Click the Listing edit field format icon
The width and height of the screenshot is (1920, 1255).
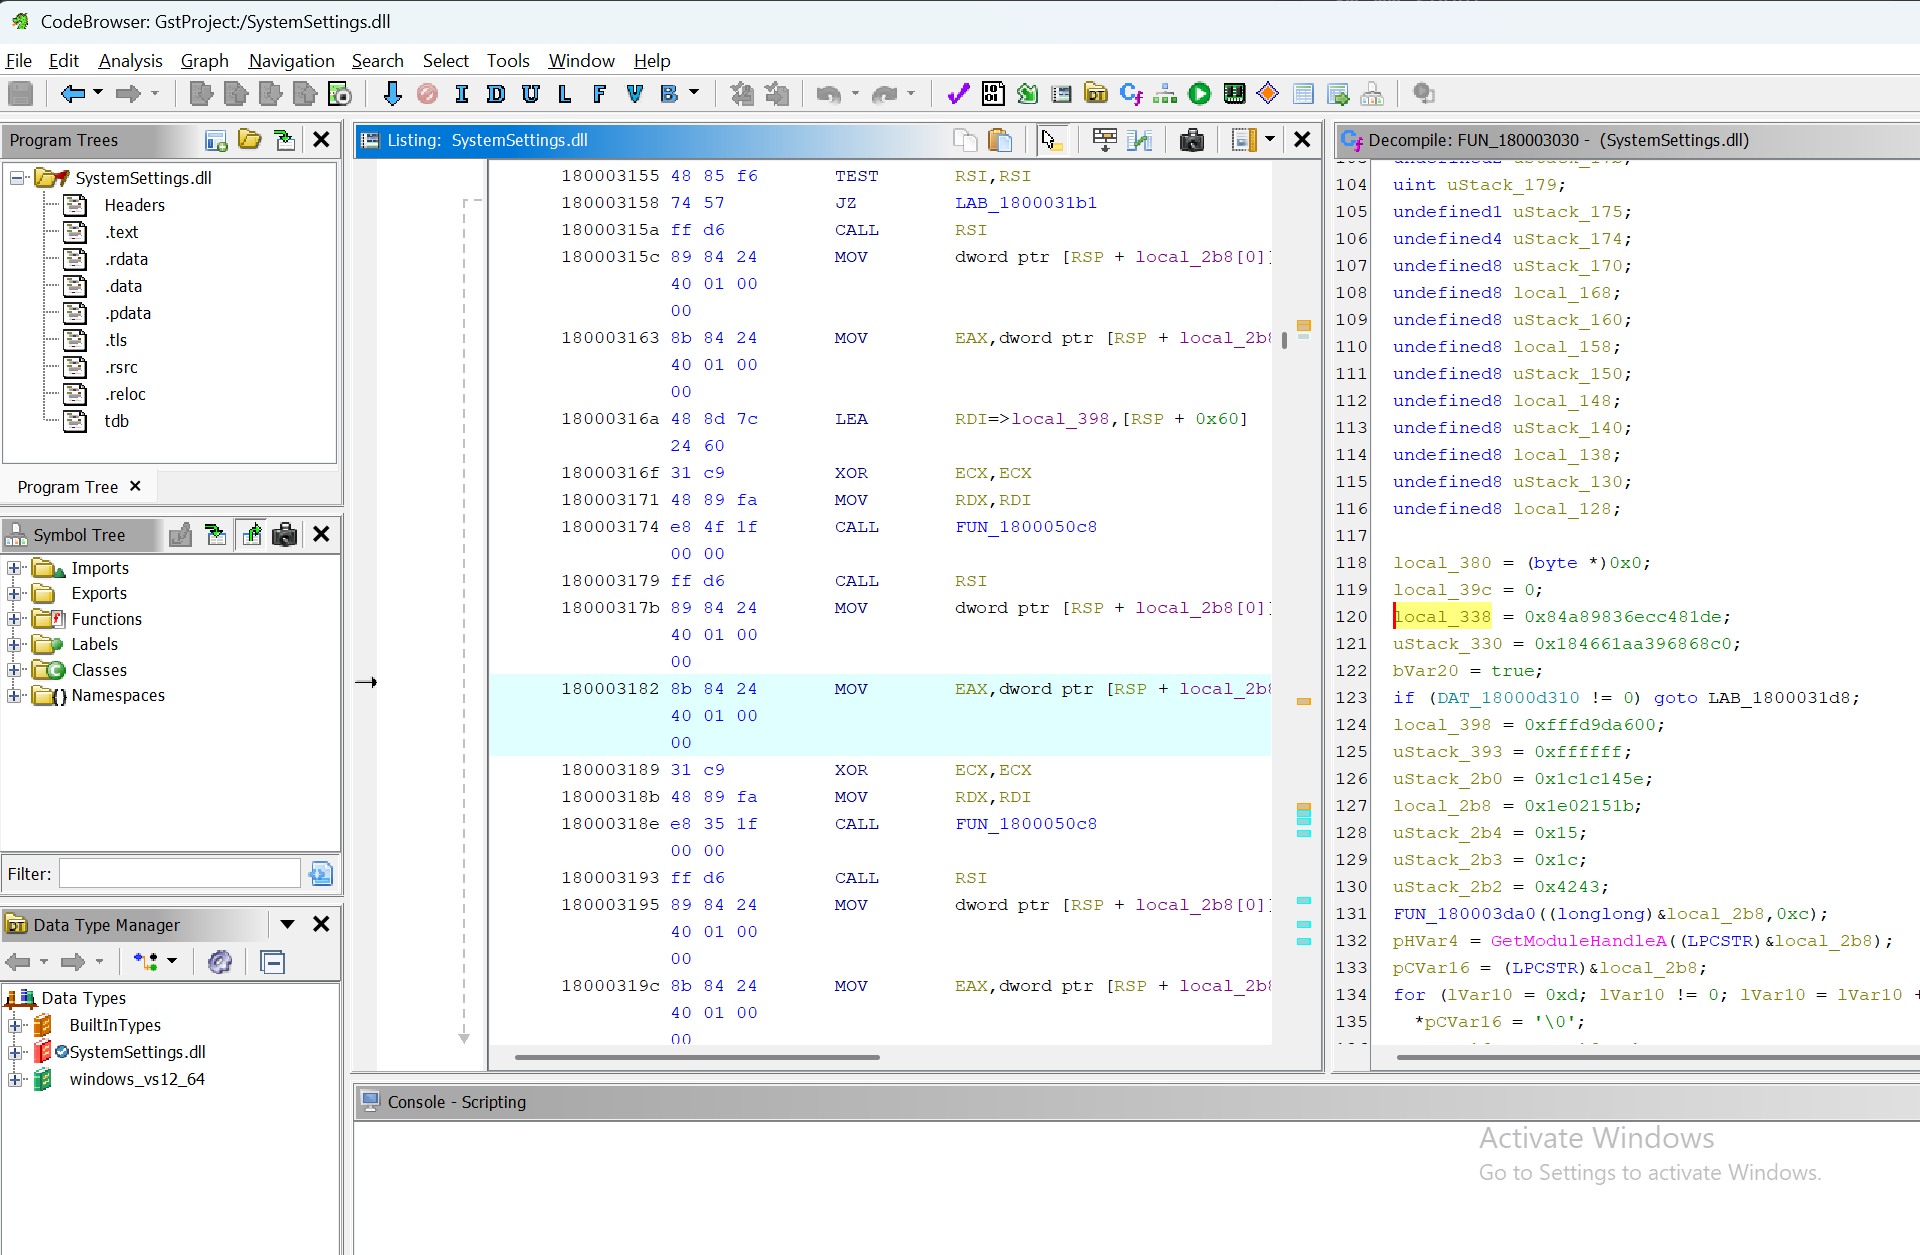point(1104,140)
